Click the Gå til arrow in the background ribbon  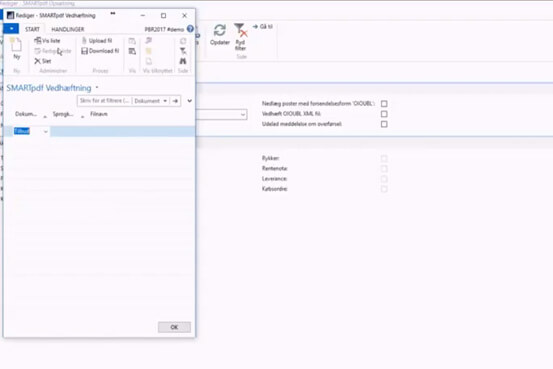tap(255, 26)
